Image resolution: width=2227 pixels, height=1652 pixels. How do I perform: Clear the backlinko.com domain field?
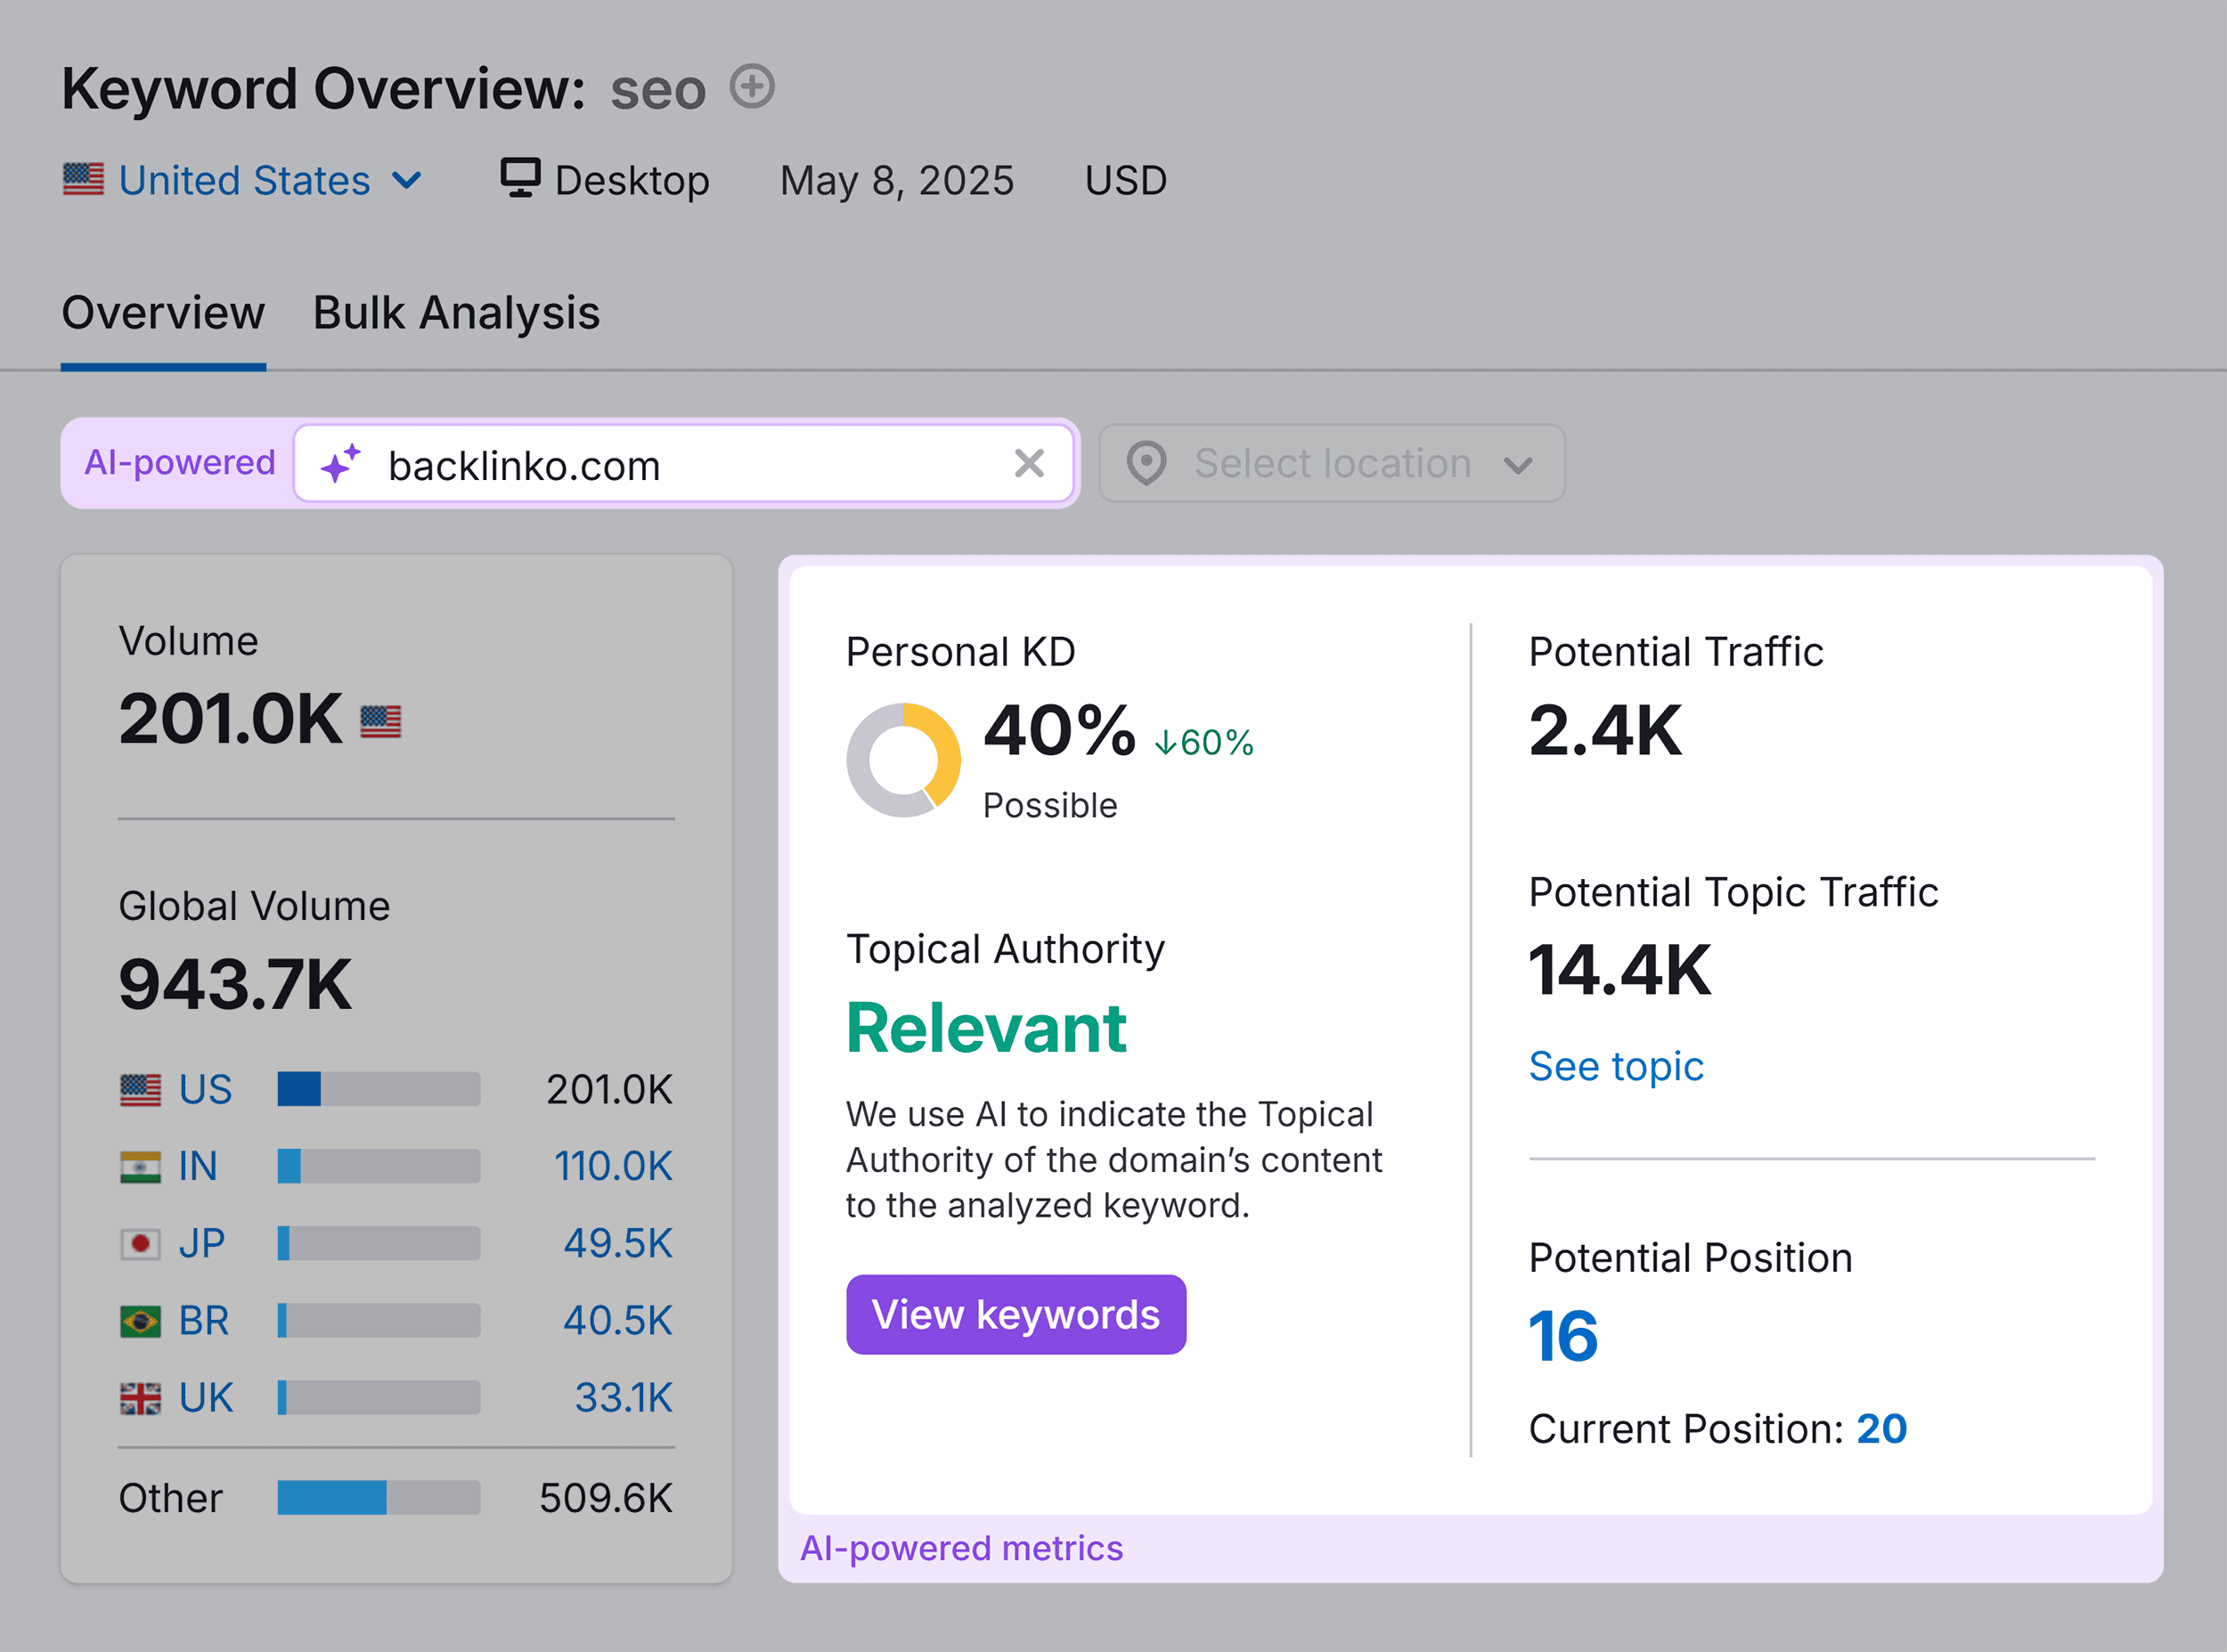coord(1029,463)
